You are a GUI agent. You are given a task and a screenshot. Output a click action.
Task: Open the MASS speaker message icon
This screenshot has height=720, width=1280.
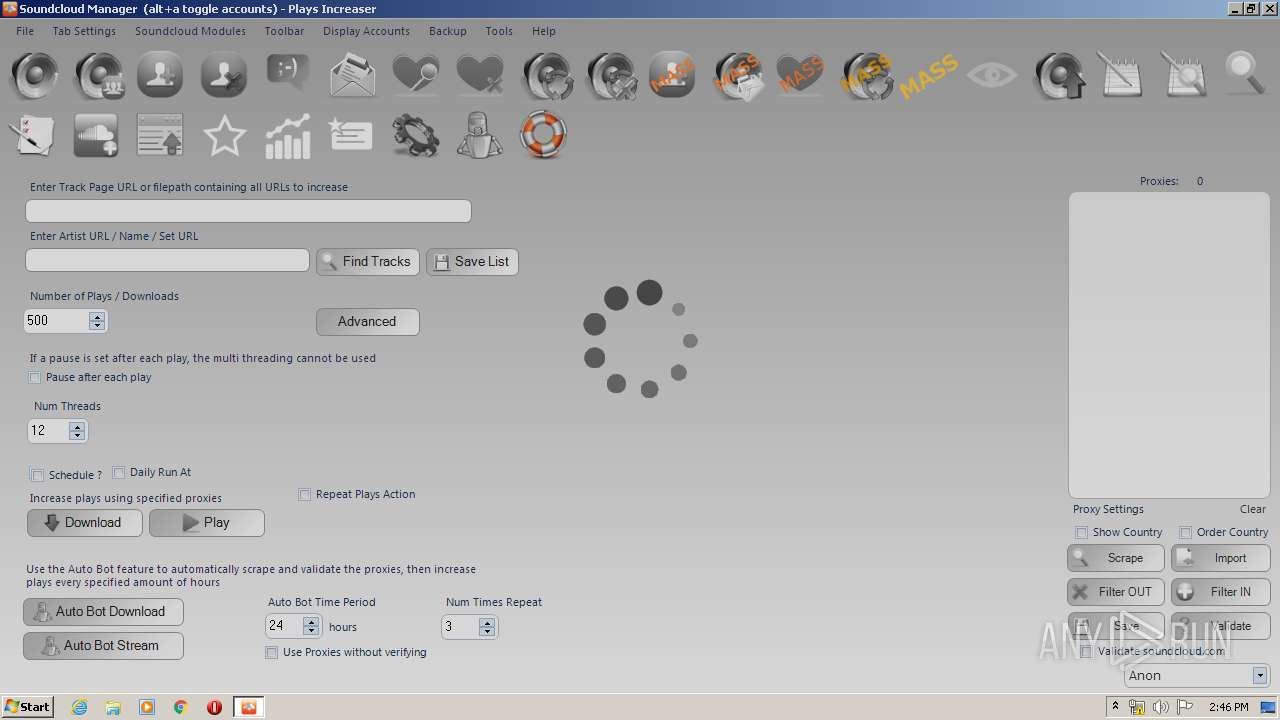click(x=740, y=76)
